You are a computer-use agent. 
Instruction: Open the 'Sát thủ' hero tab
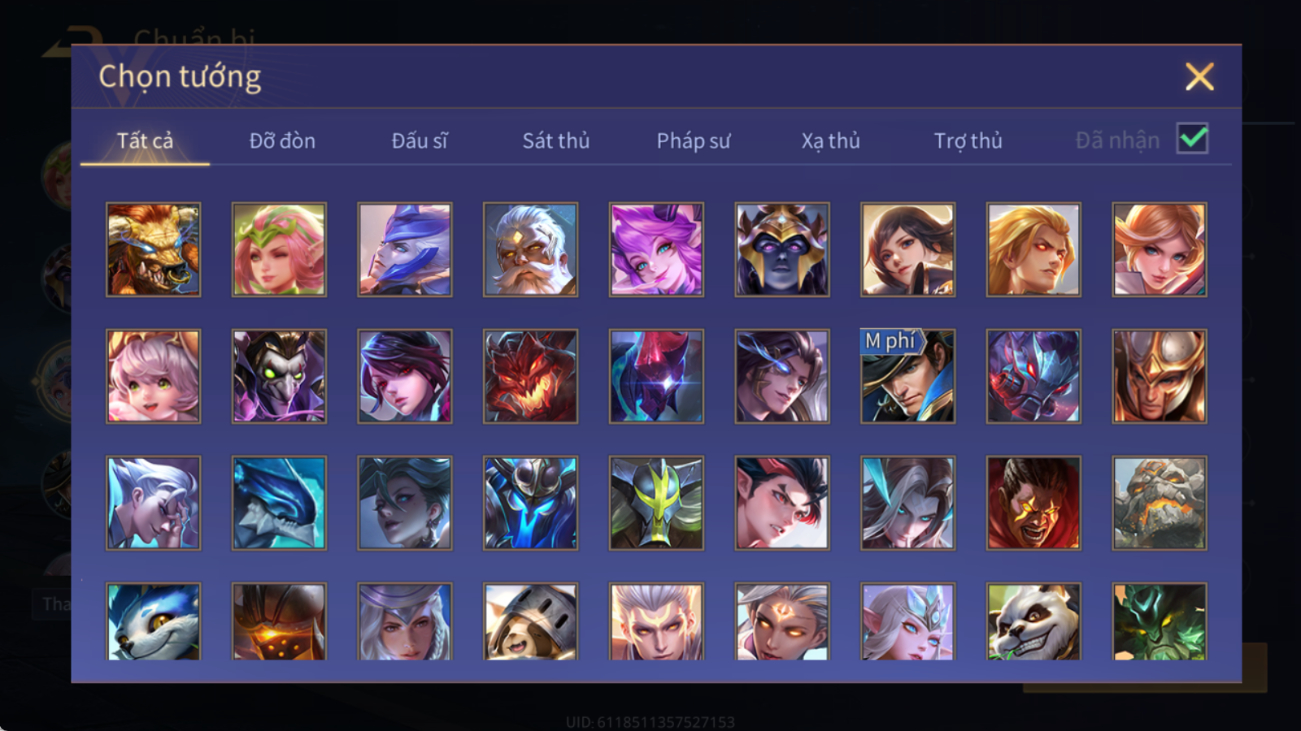point(556,141)
